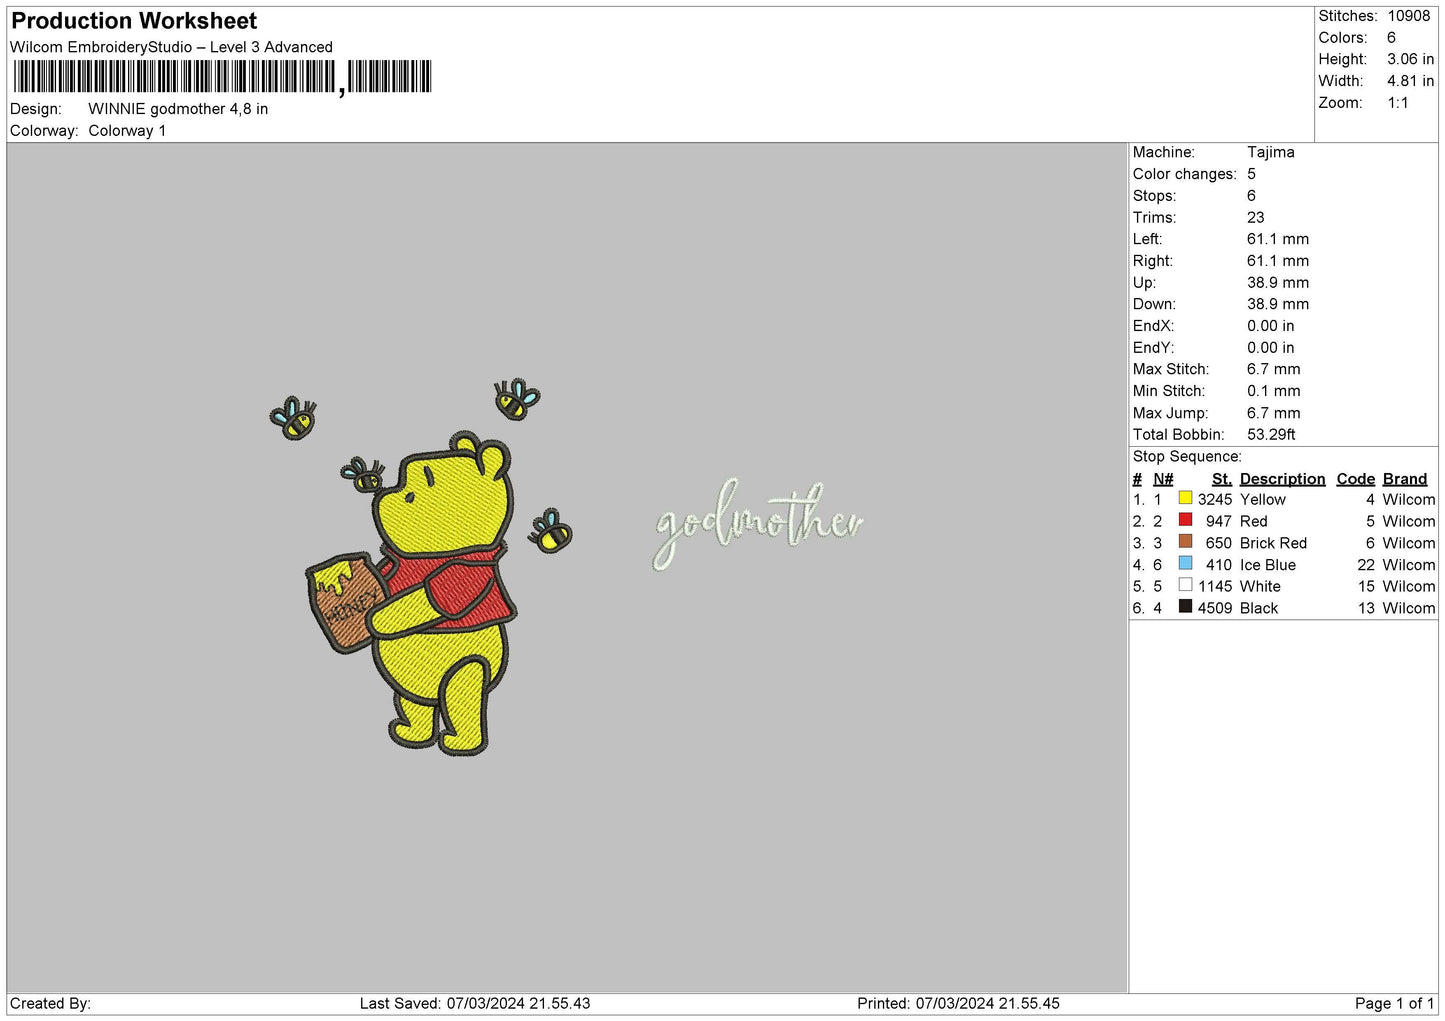Click the '61.1 mm' value in the Left row

coord(1277,239)
